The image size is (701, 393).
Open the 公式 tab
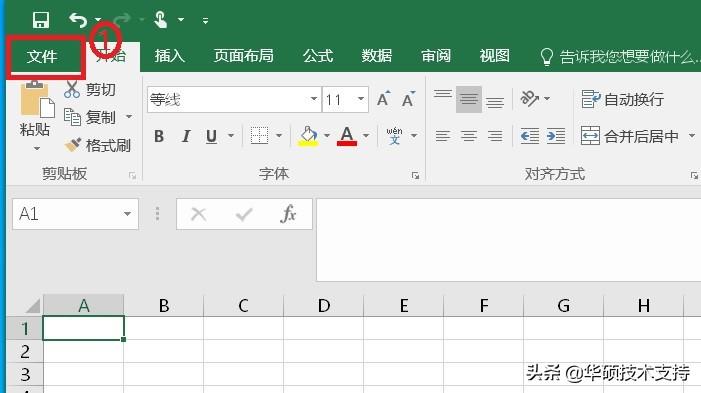[318, 56]
